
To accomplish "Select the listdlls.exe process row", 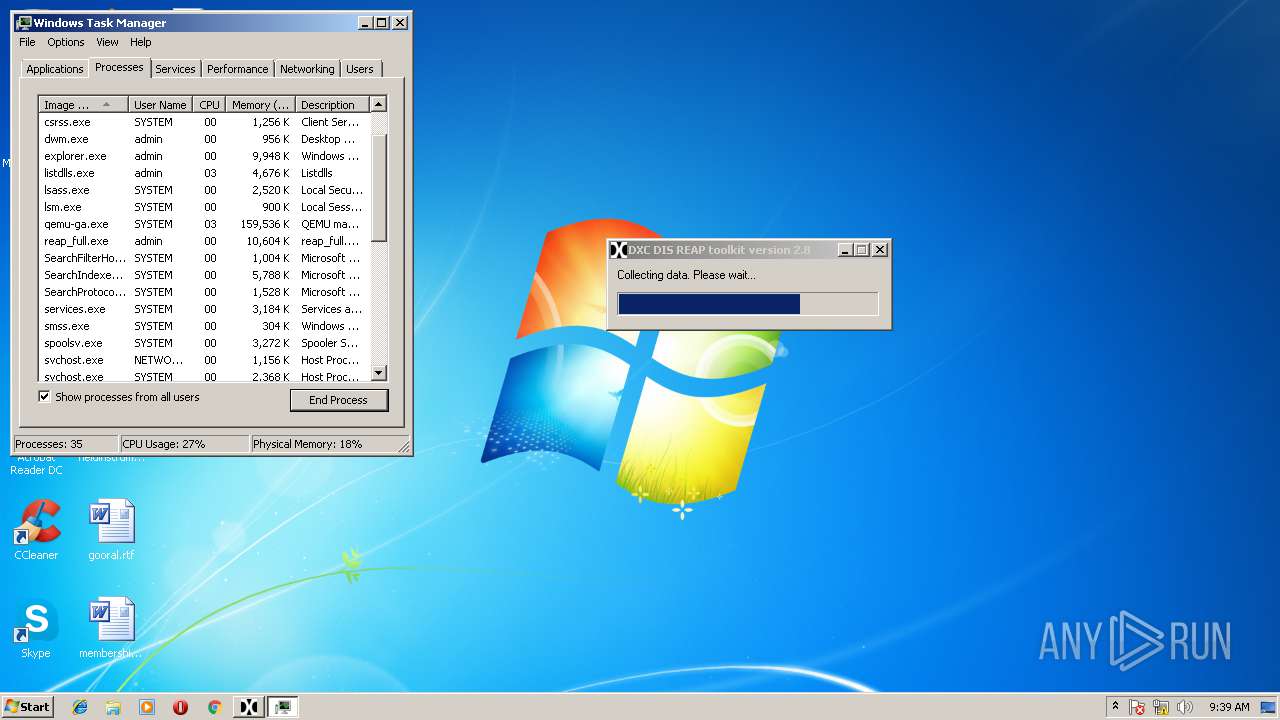I will pos(204,173).
